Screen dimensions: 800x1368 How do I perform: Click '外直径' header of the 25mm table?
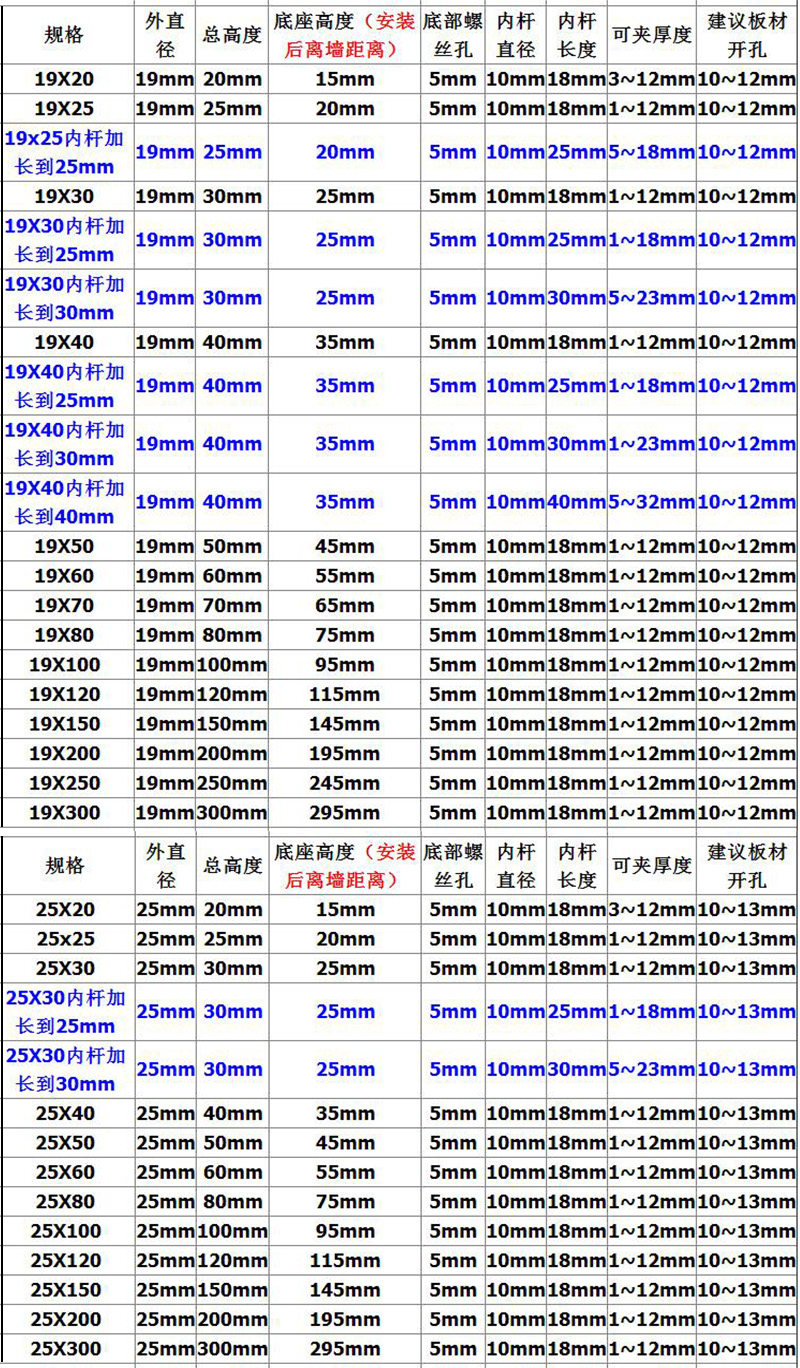(166, 866)
